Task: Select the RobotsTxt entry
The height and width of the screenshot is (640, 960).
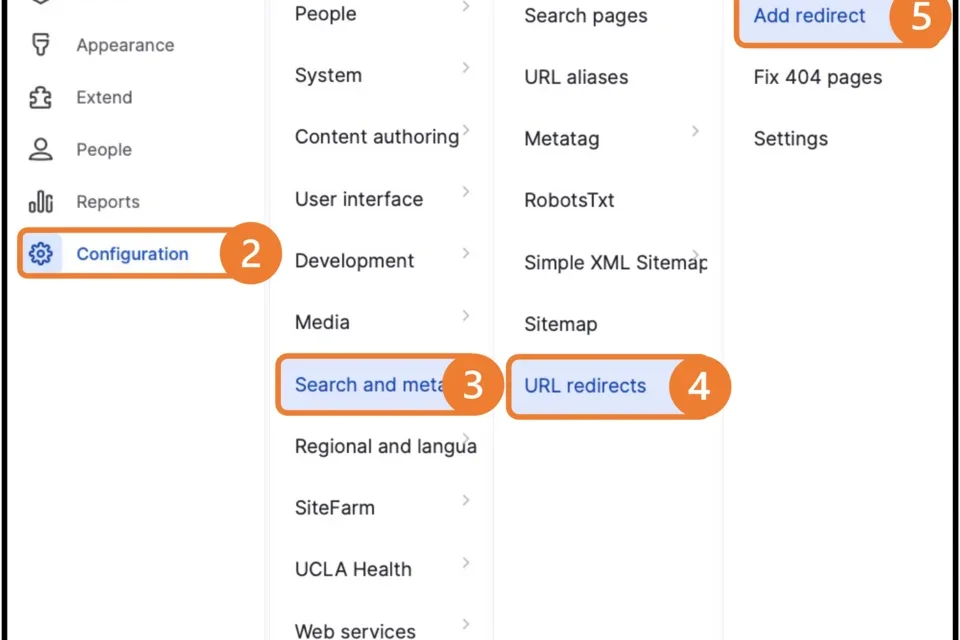Action: (x=569, y=200)
